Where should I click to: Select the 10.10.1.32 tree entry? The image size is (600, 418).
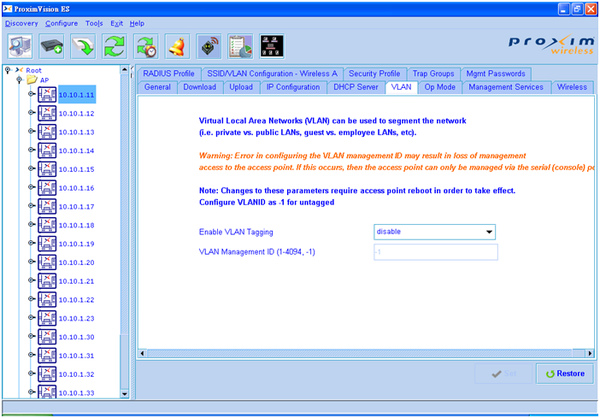click(x=76, y=374)
